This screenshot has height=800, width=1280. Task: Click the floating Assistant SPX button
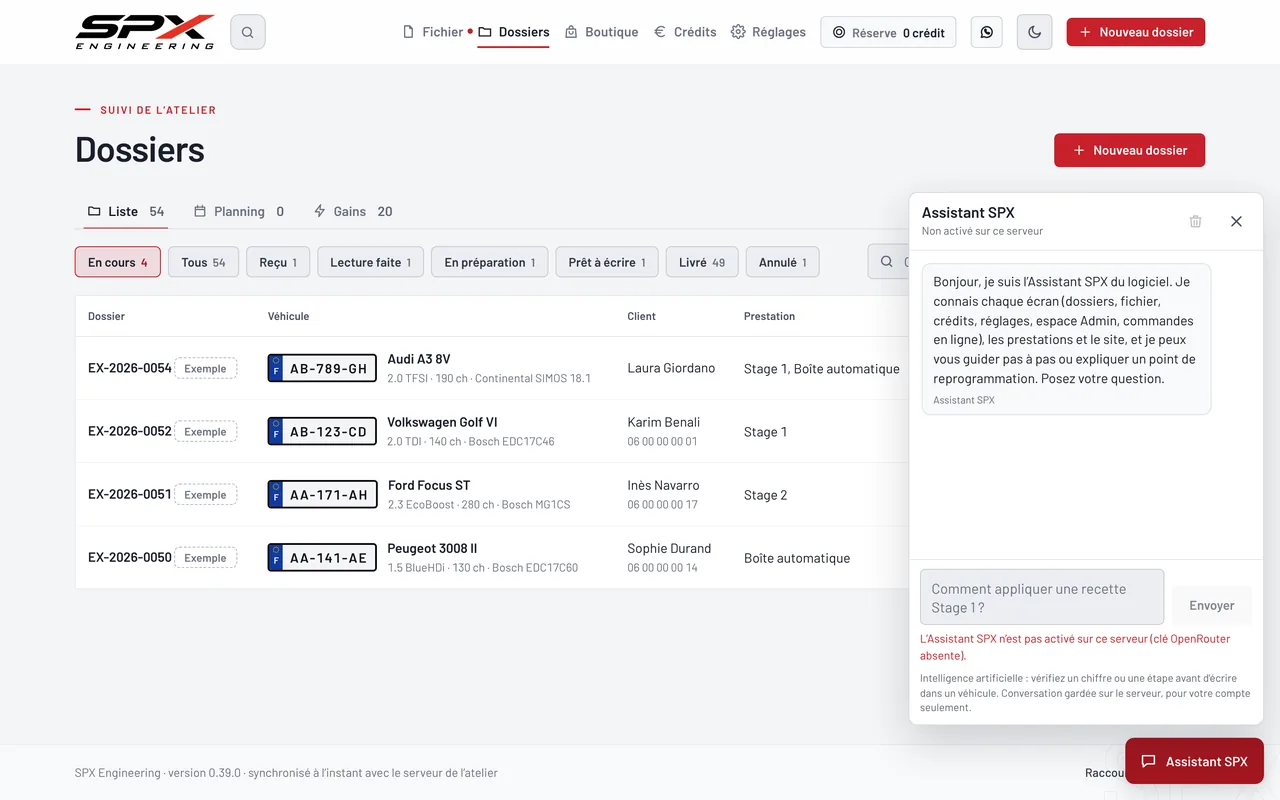[1194, 761]
